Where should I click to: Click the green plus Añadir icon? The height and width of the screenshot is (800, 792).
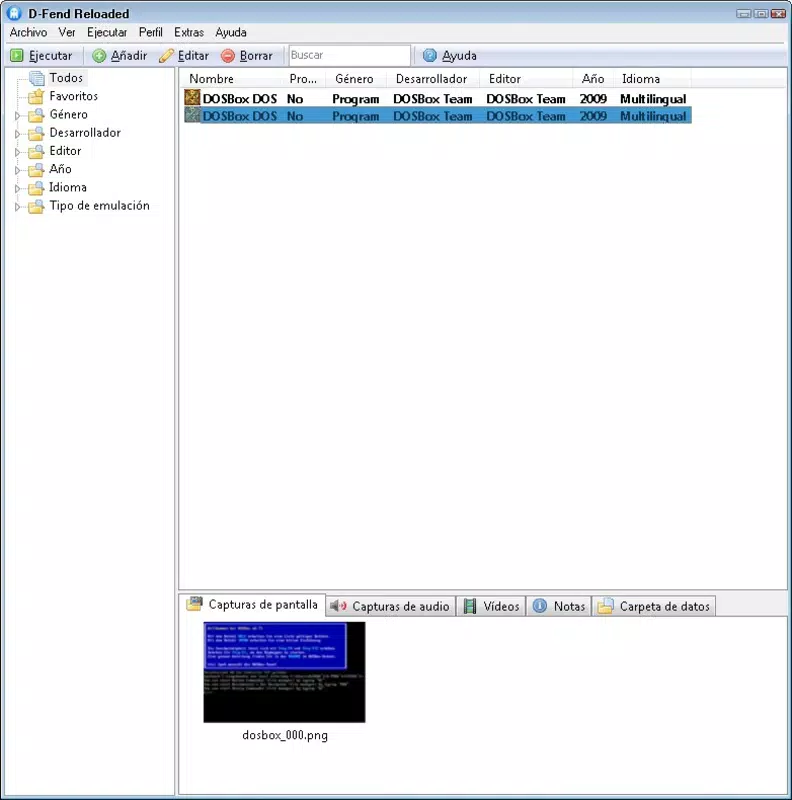99,55
